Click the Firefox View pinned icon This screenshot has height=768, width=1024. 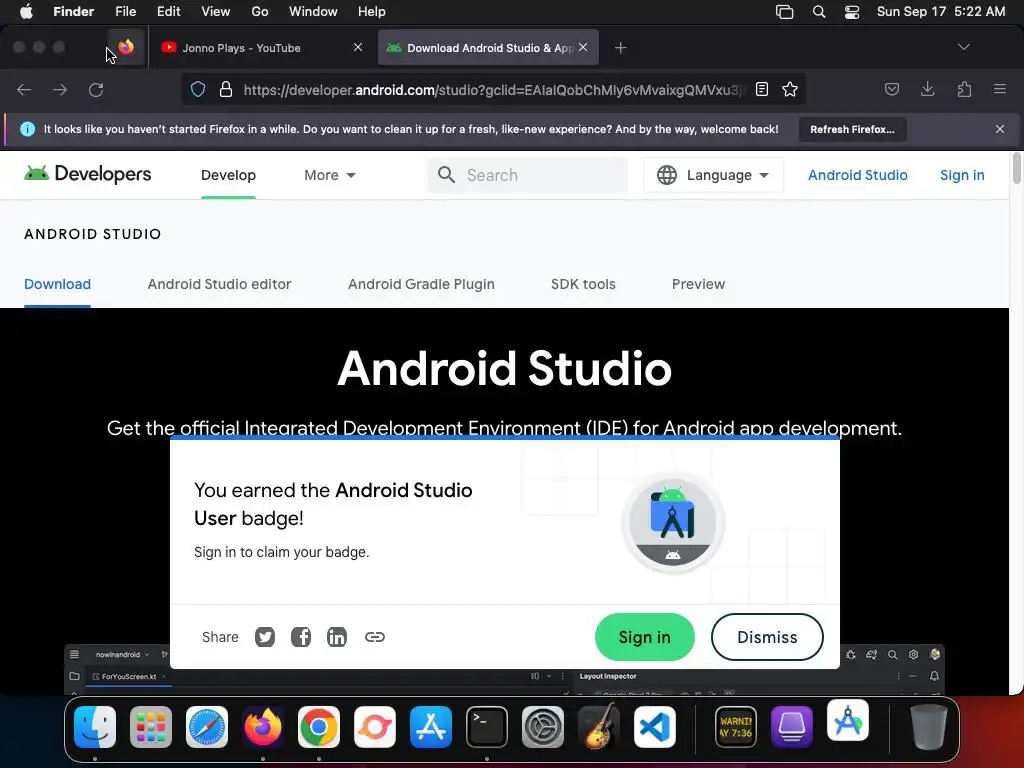tap(126, 47)
